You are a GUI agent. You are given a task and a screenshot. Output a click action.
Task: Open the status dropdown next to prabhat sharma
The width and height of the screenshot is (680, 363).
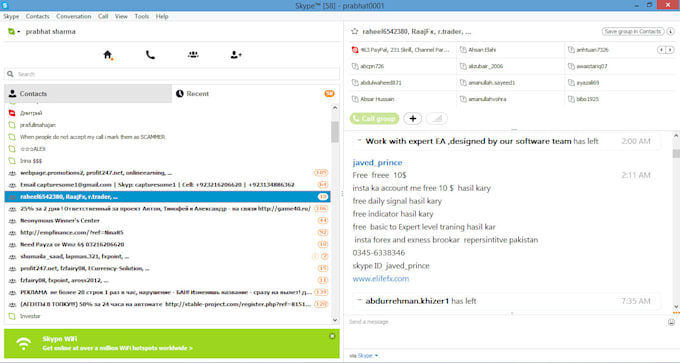14,32
